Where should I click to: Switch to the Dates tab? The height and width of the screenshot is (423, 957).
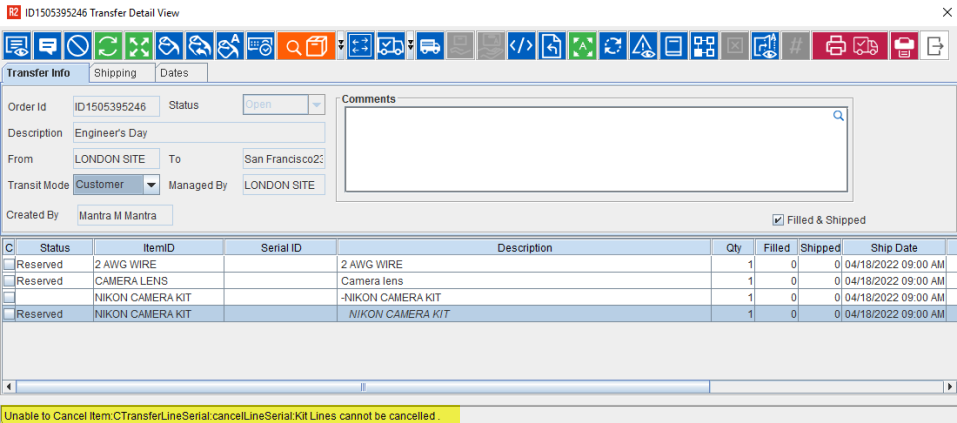(180, 72)
